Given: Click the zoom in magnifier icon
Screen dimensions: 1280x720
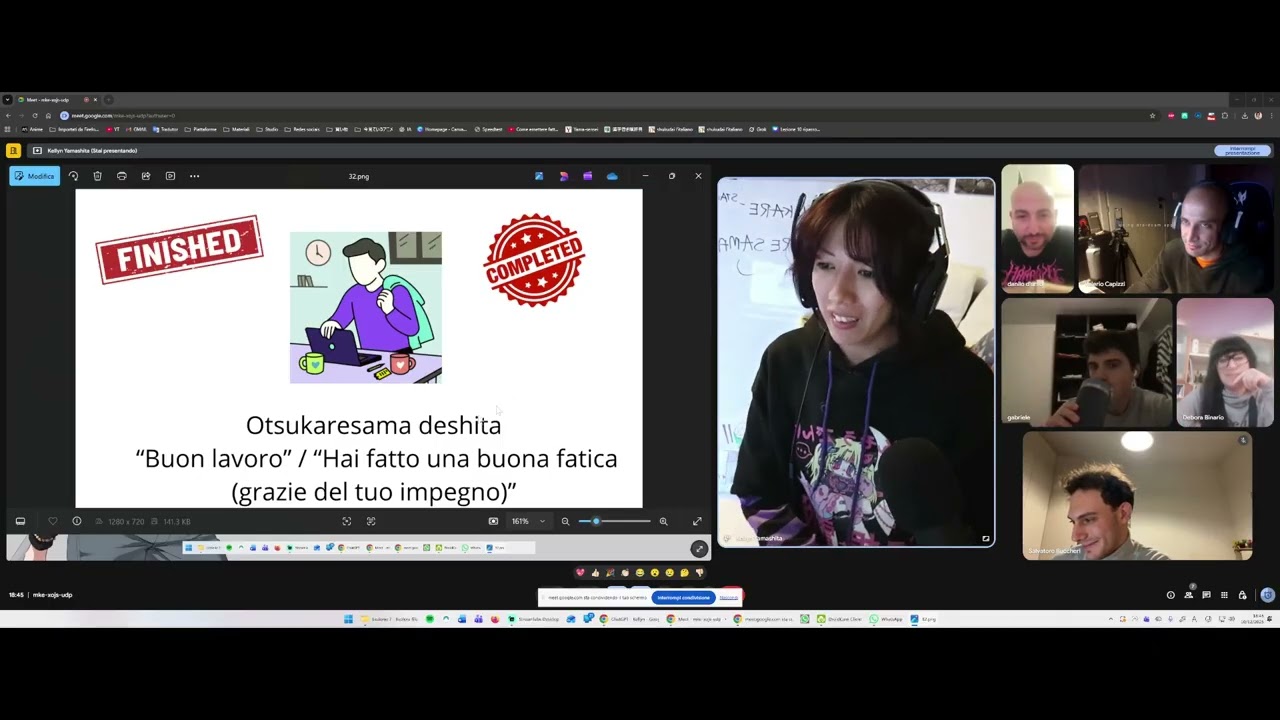Looking at the screenshot, I should [663, 521].
